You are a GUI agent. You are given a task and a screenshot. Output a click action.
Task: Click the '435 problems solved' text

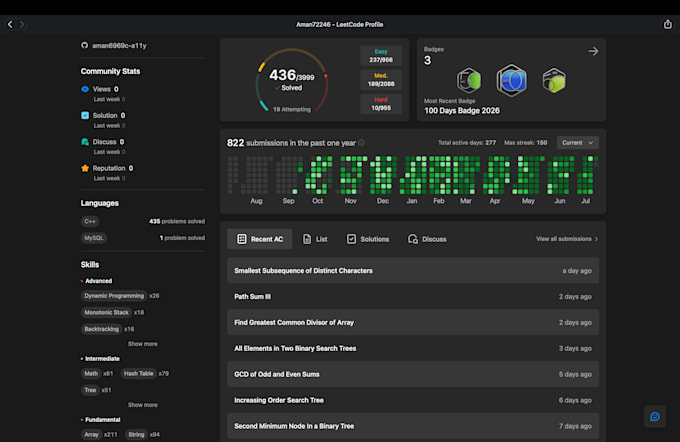(x=177, y=221)
